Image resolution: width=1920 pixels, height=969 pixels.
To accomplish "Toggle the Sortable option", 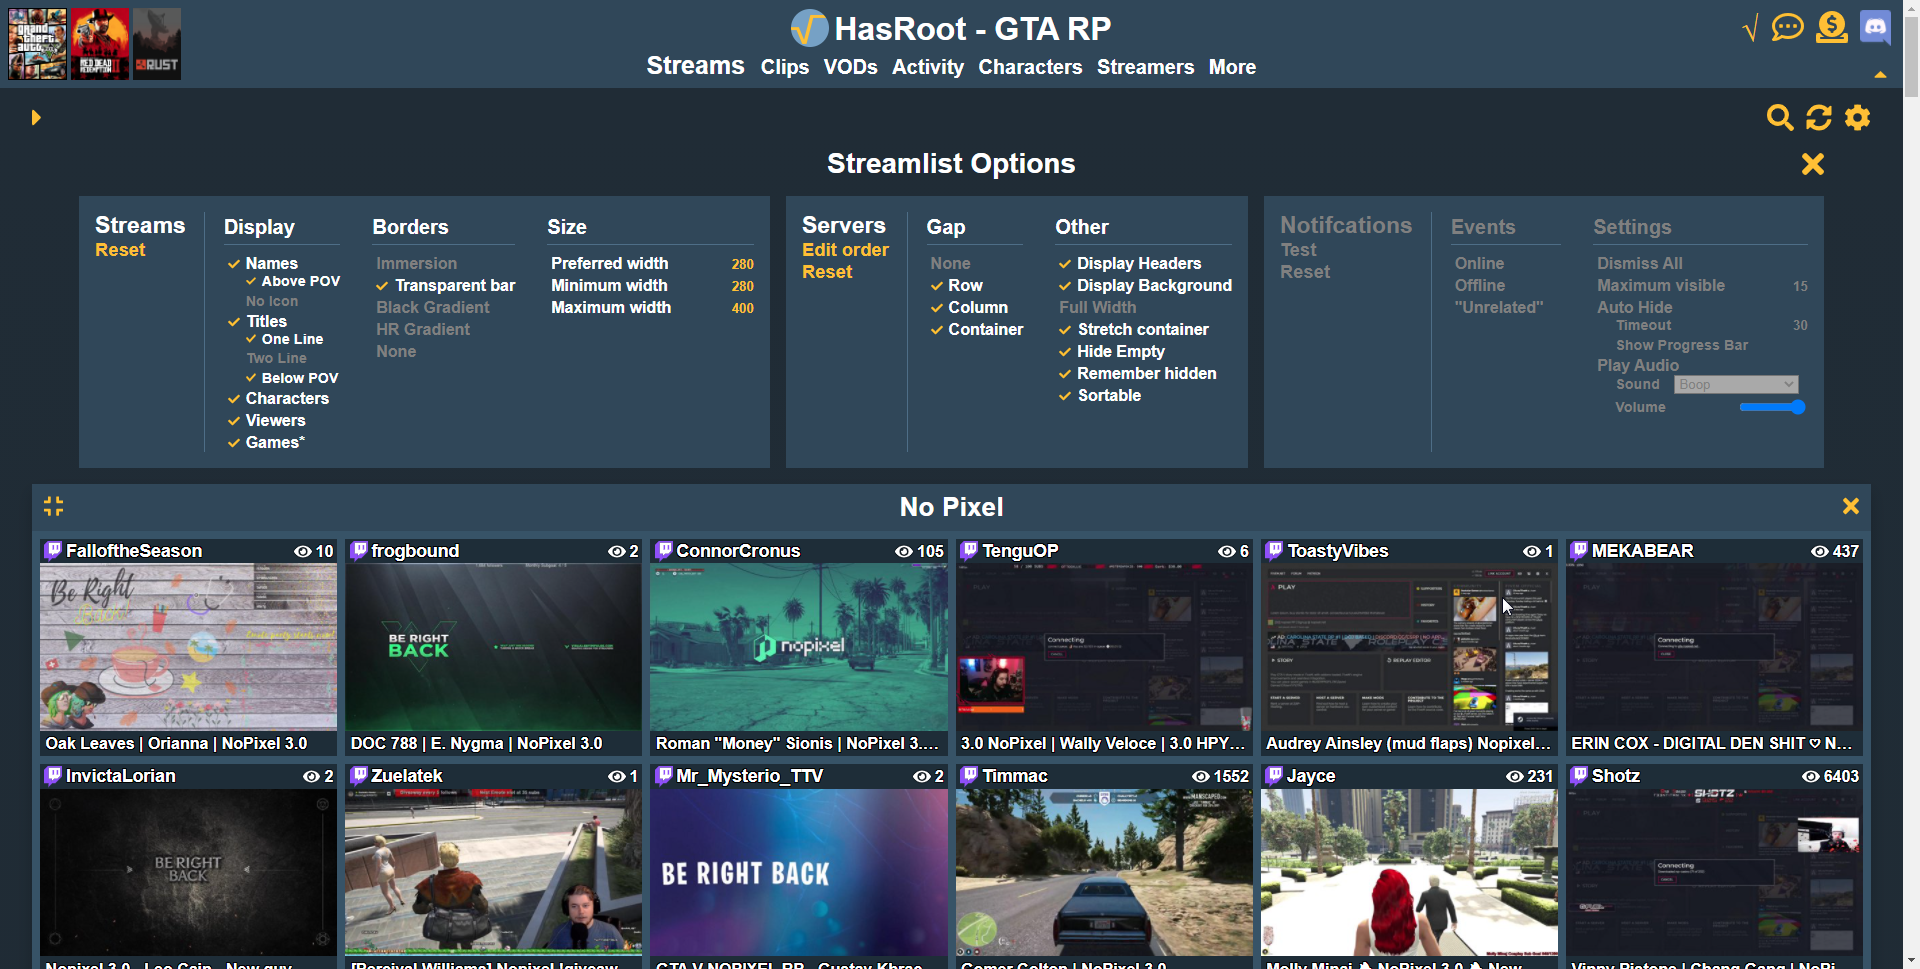I will pos(1100,396).
